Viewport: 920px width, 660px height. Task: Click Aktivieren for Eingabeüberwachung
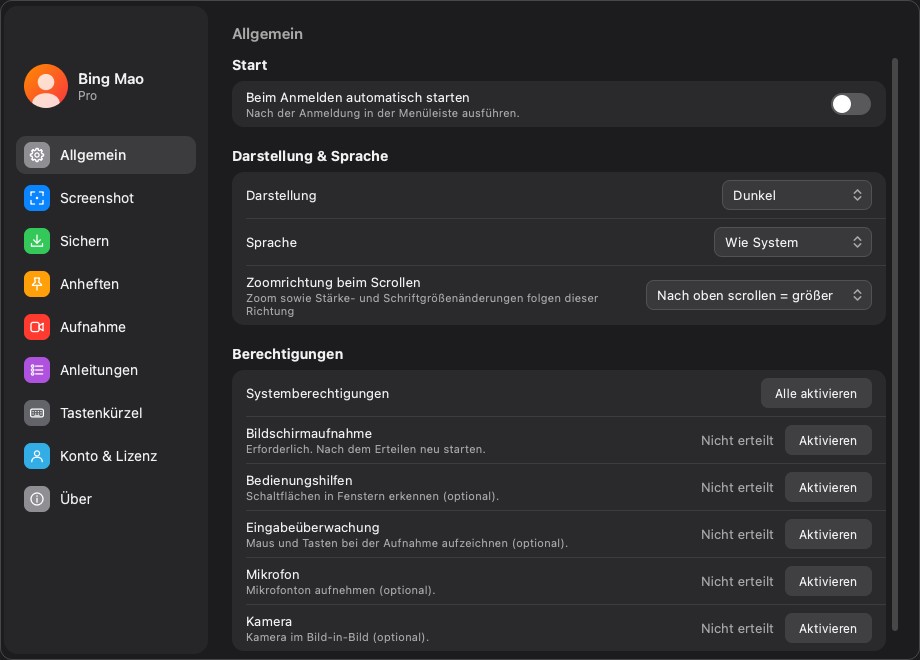828,534
